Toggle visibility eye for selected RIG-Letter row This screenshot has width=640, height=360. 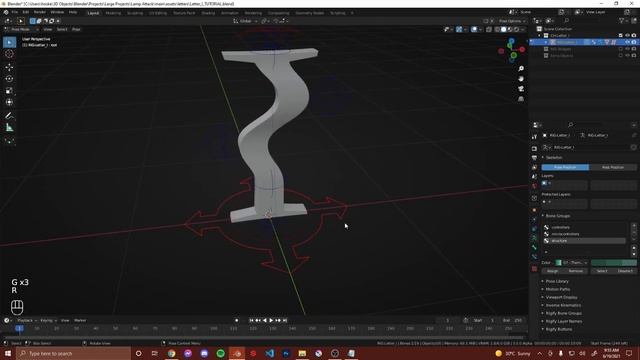(x=628, y=42)
